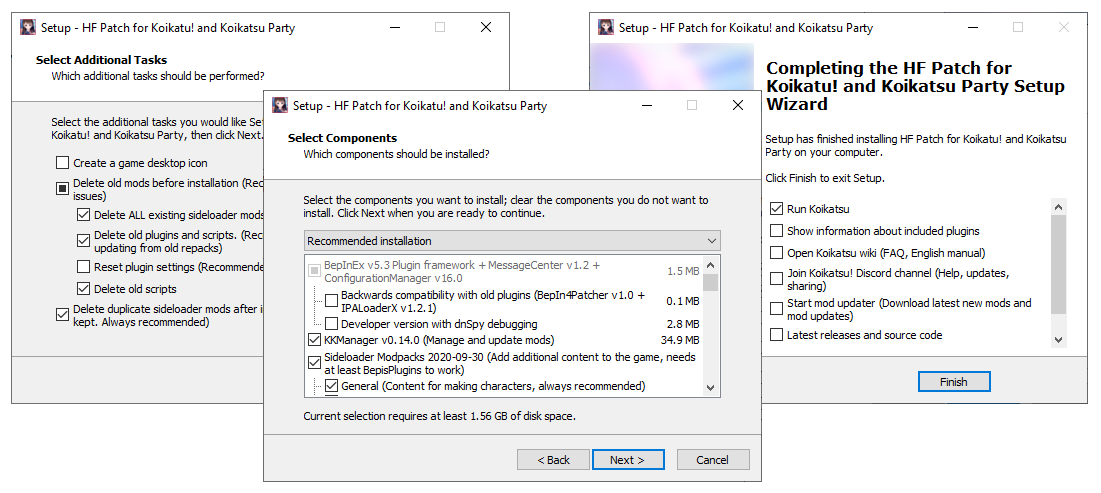Click the Next button
This screenshot has width=1101, height=493.
click(628, 460)
